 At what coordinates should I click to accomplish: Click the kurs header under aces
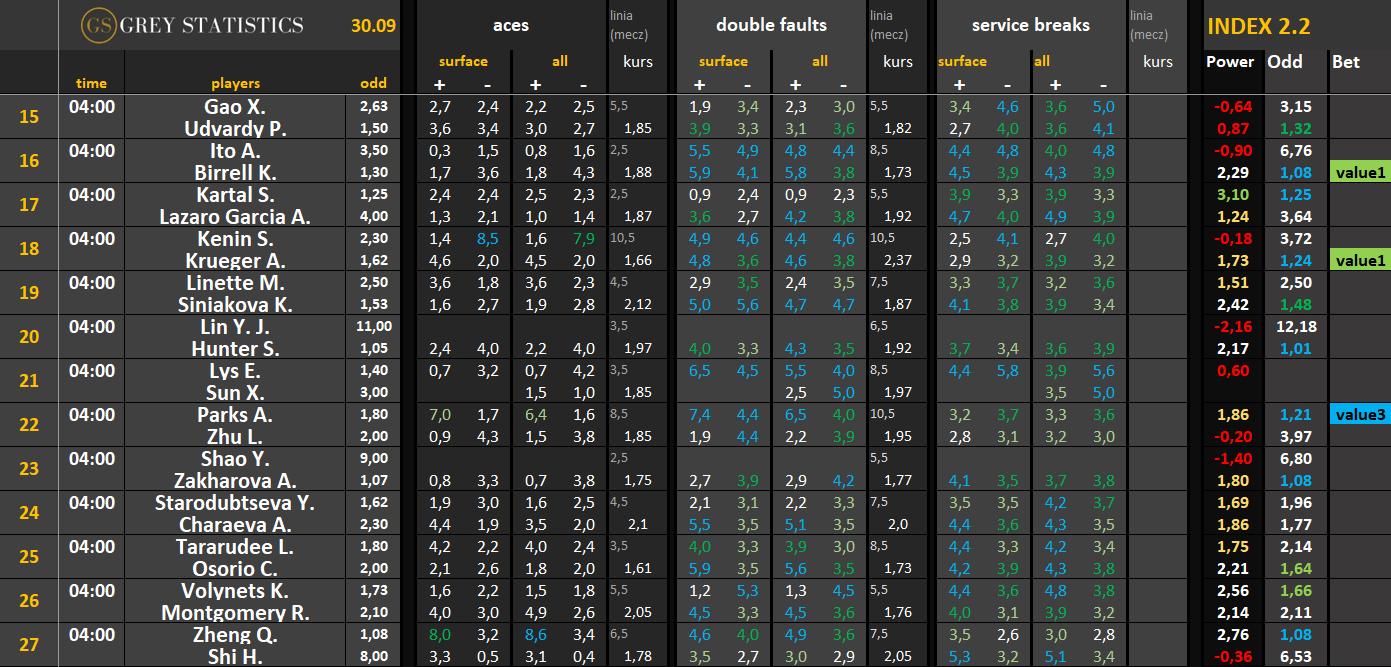(638, 62)
